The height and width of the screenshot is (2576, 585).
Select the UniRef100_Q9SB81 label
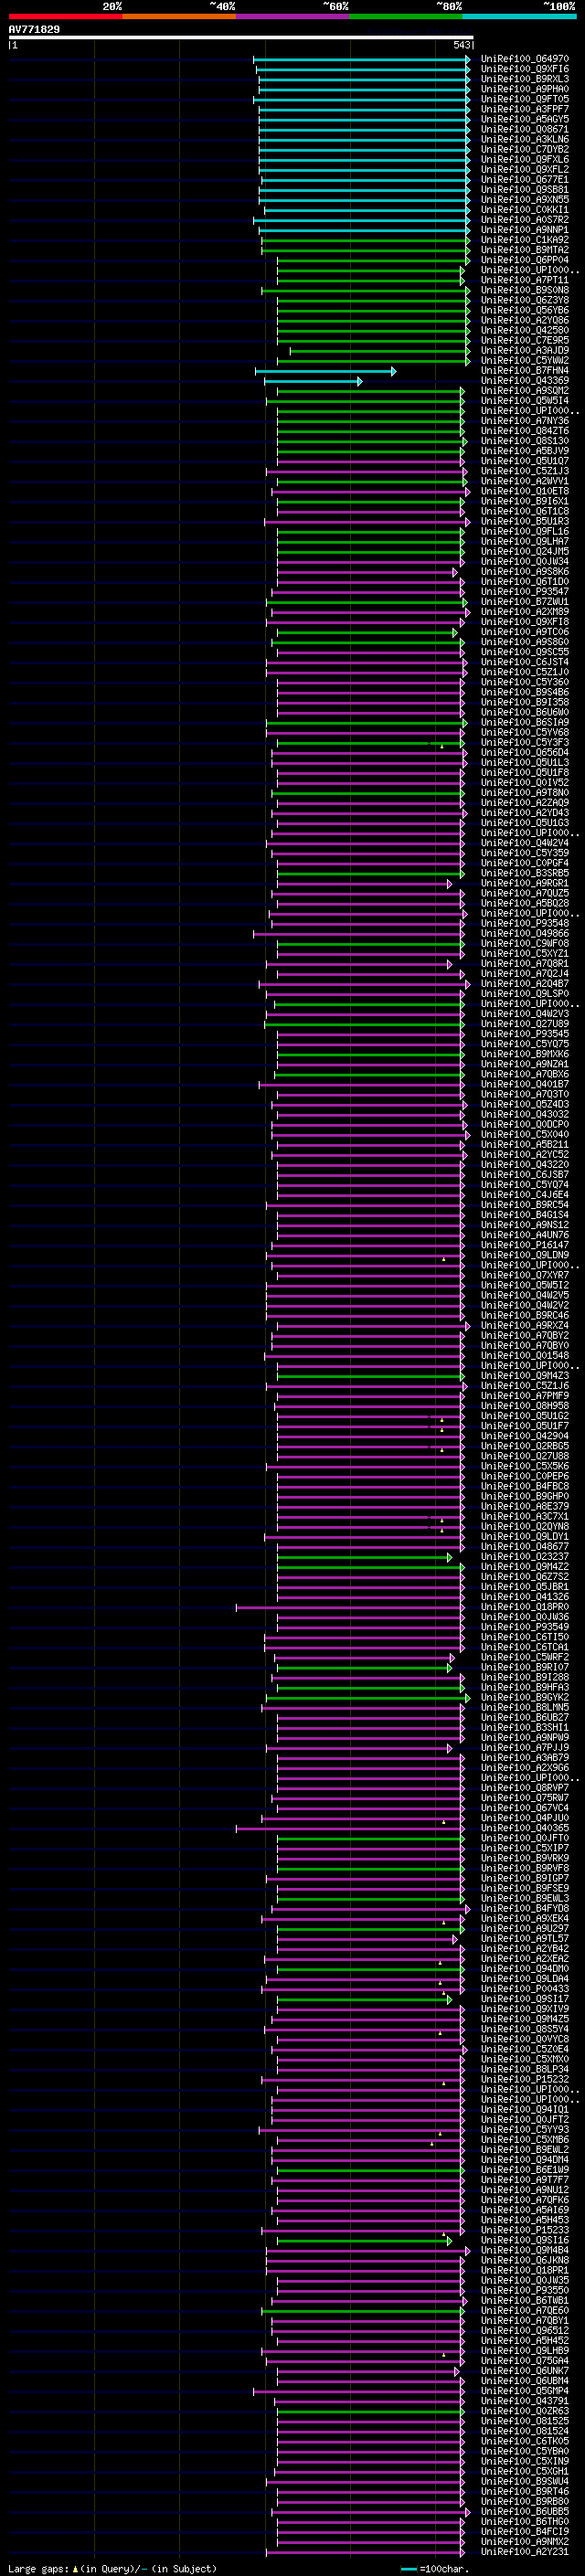click(525, 189)
